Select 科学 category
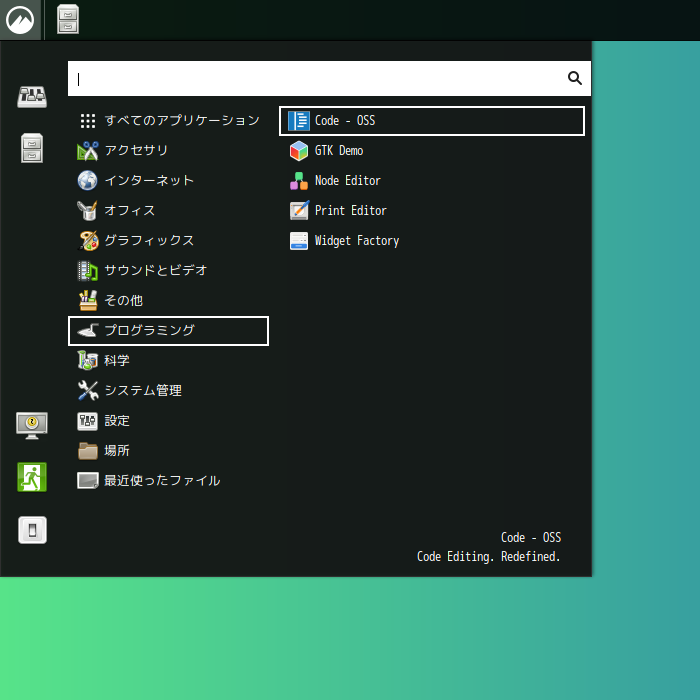Image resolution: width=700 pixels, height=700 pixels. pos(168,361)
